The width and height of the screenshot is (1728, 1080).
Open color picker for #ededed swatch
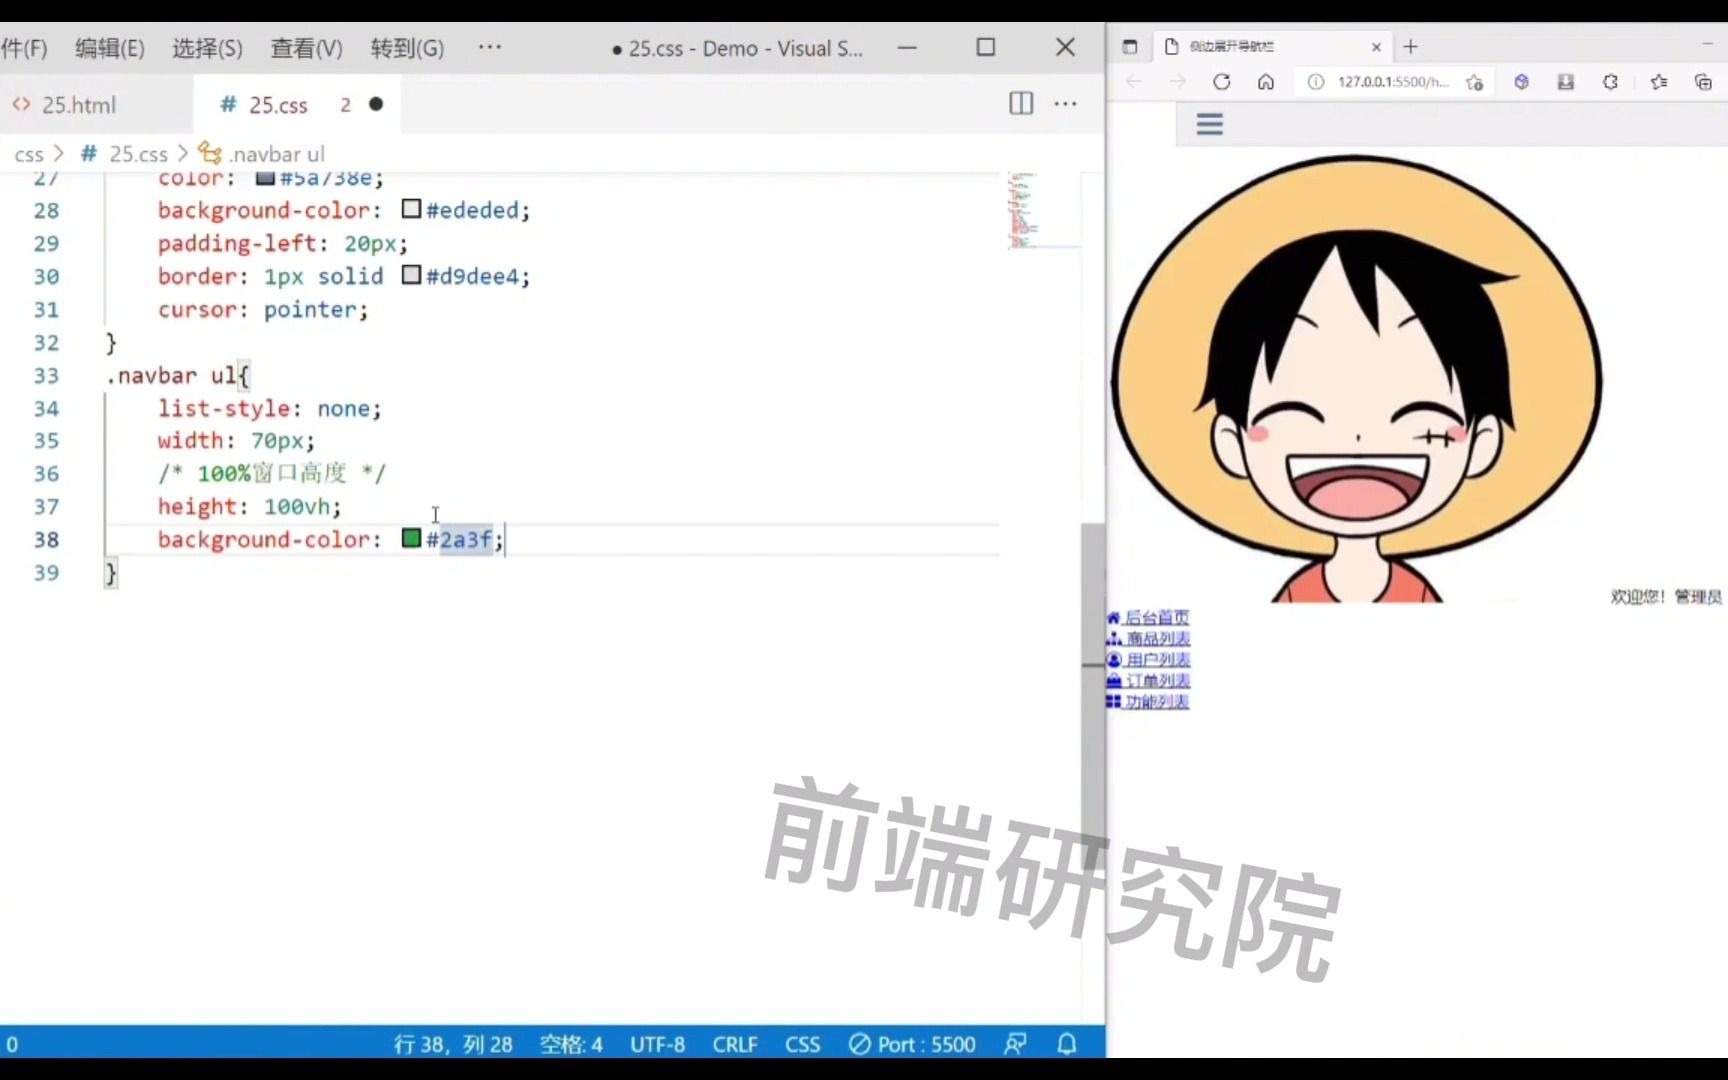point(411,209)
